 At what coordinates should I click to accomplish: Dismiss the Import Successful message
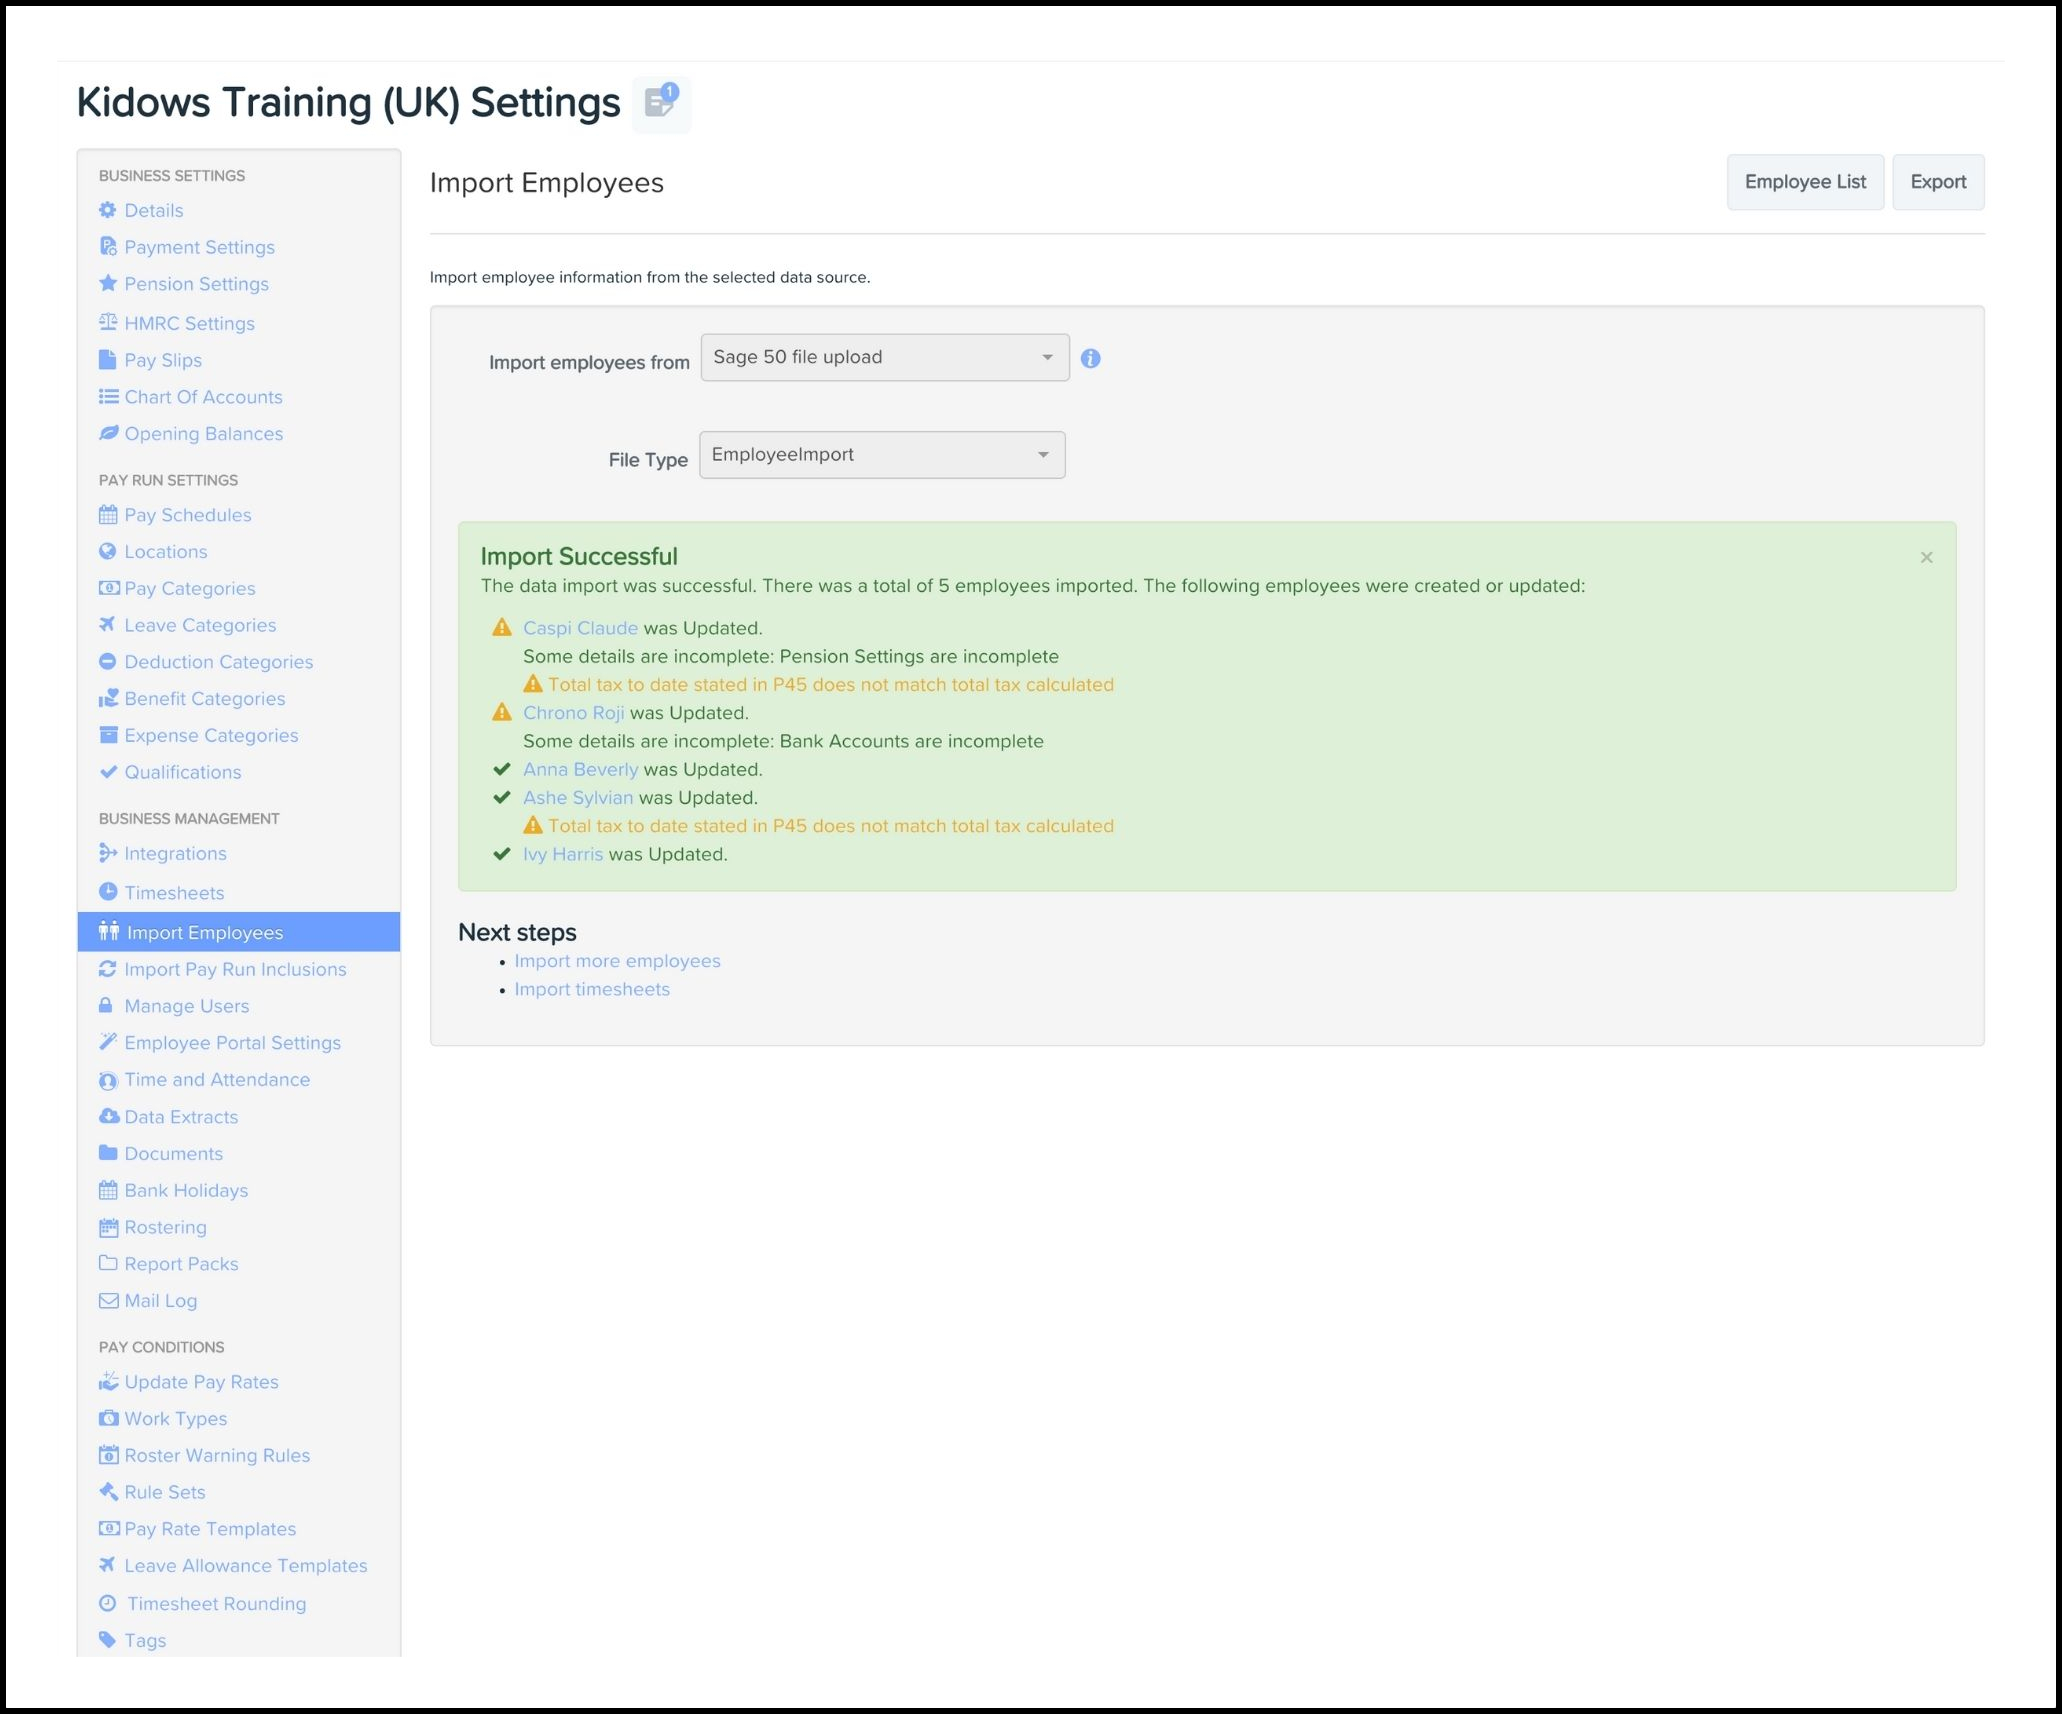tap(1926, 558)
